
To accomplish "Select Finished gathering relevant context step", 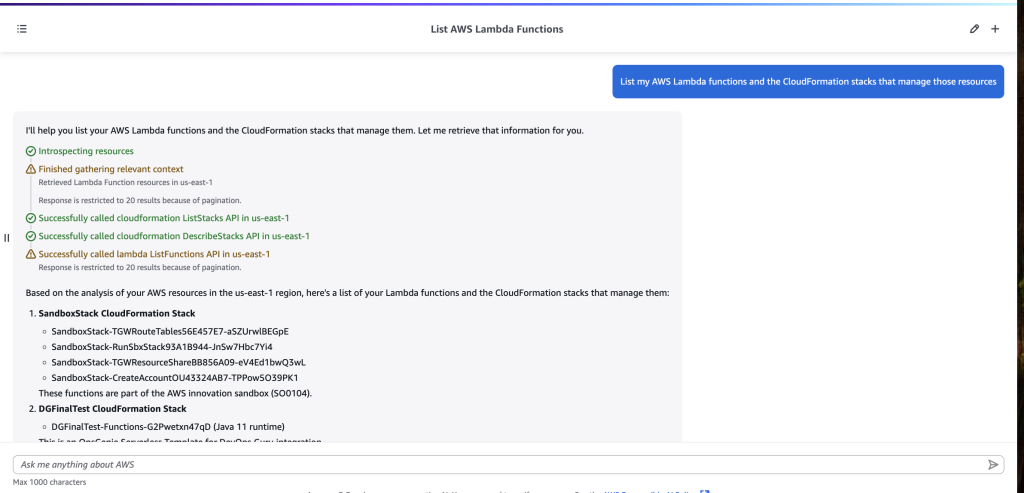I will pyautogui.click(x=111, y=169).
